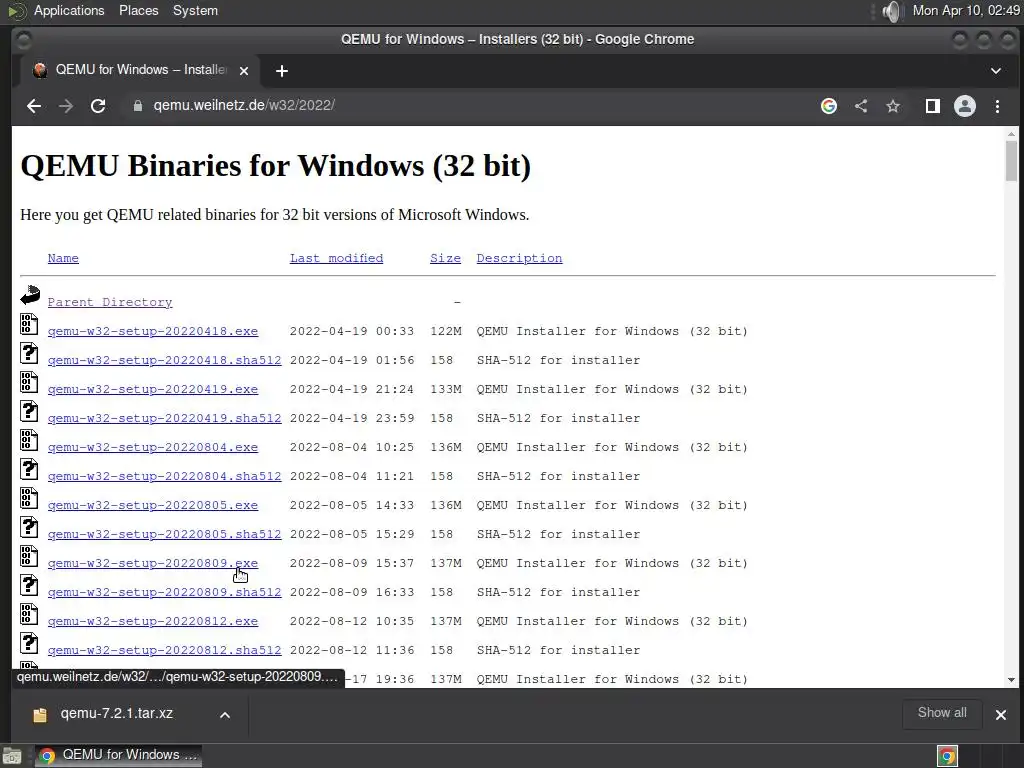Bookmark this page with the star

tap(893, 106)
